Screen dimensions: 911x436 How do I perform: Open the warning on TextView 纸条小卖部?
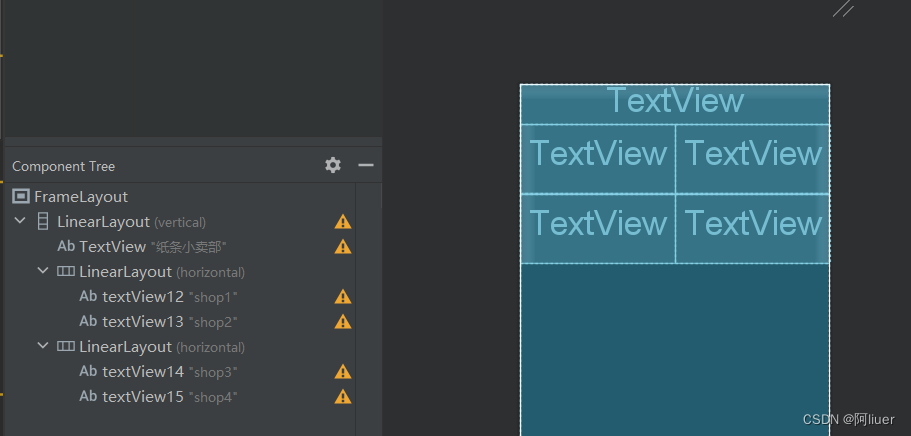(343, 247)
